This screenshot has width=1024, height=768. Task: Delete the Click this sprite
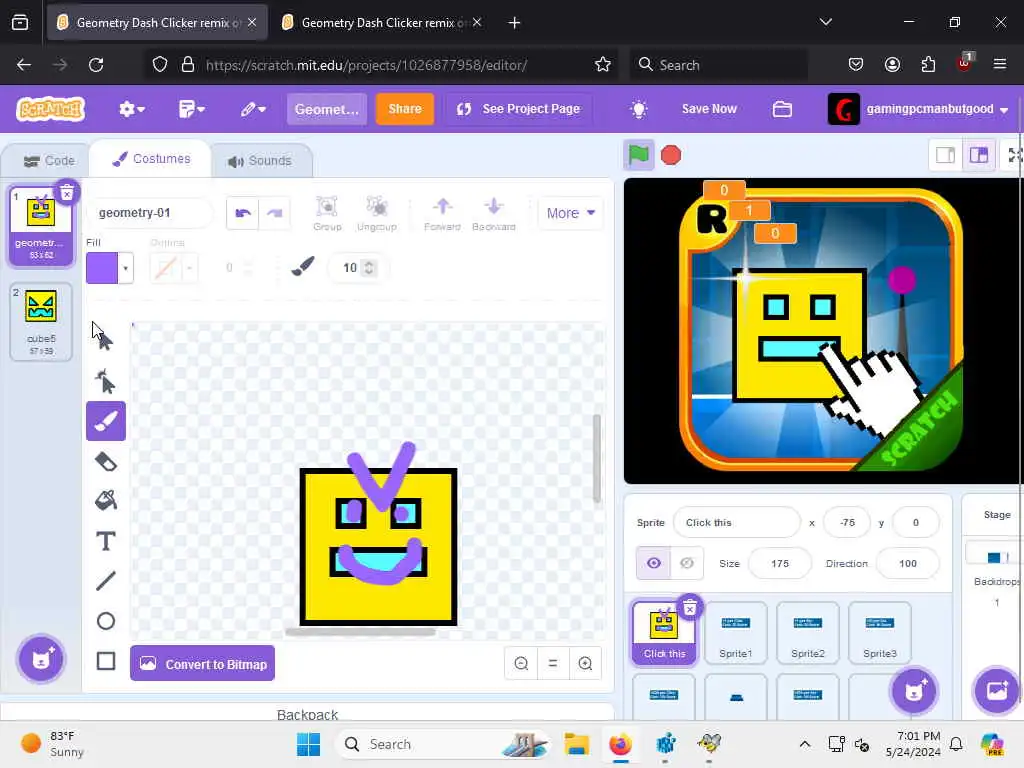(x=690, y=609)
